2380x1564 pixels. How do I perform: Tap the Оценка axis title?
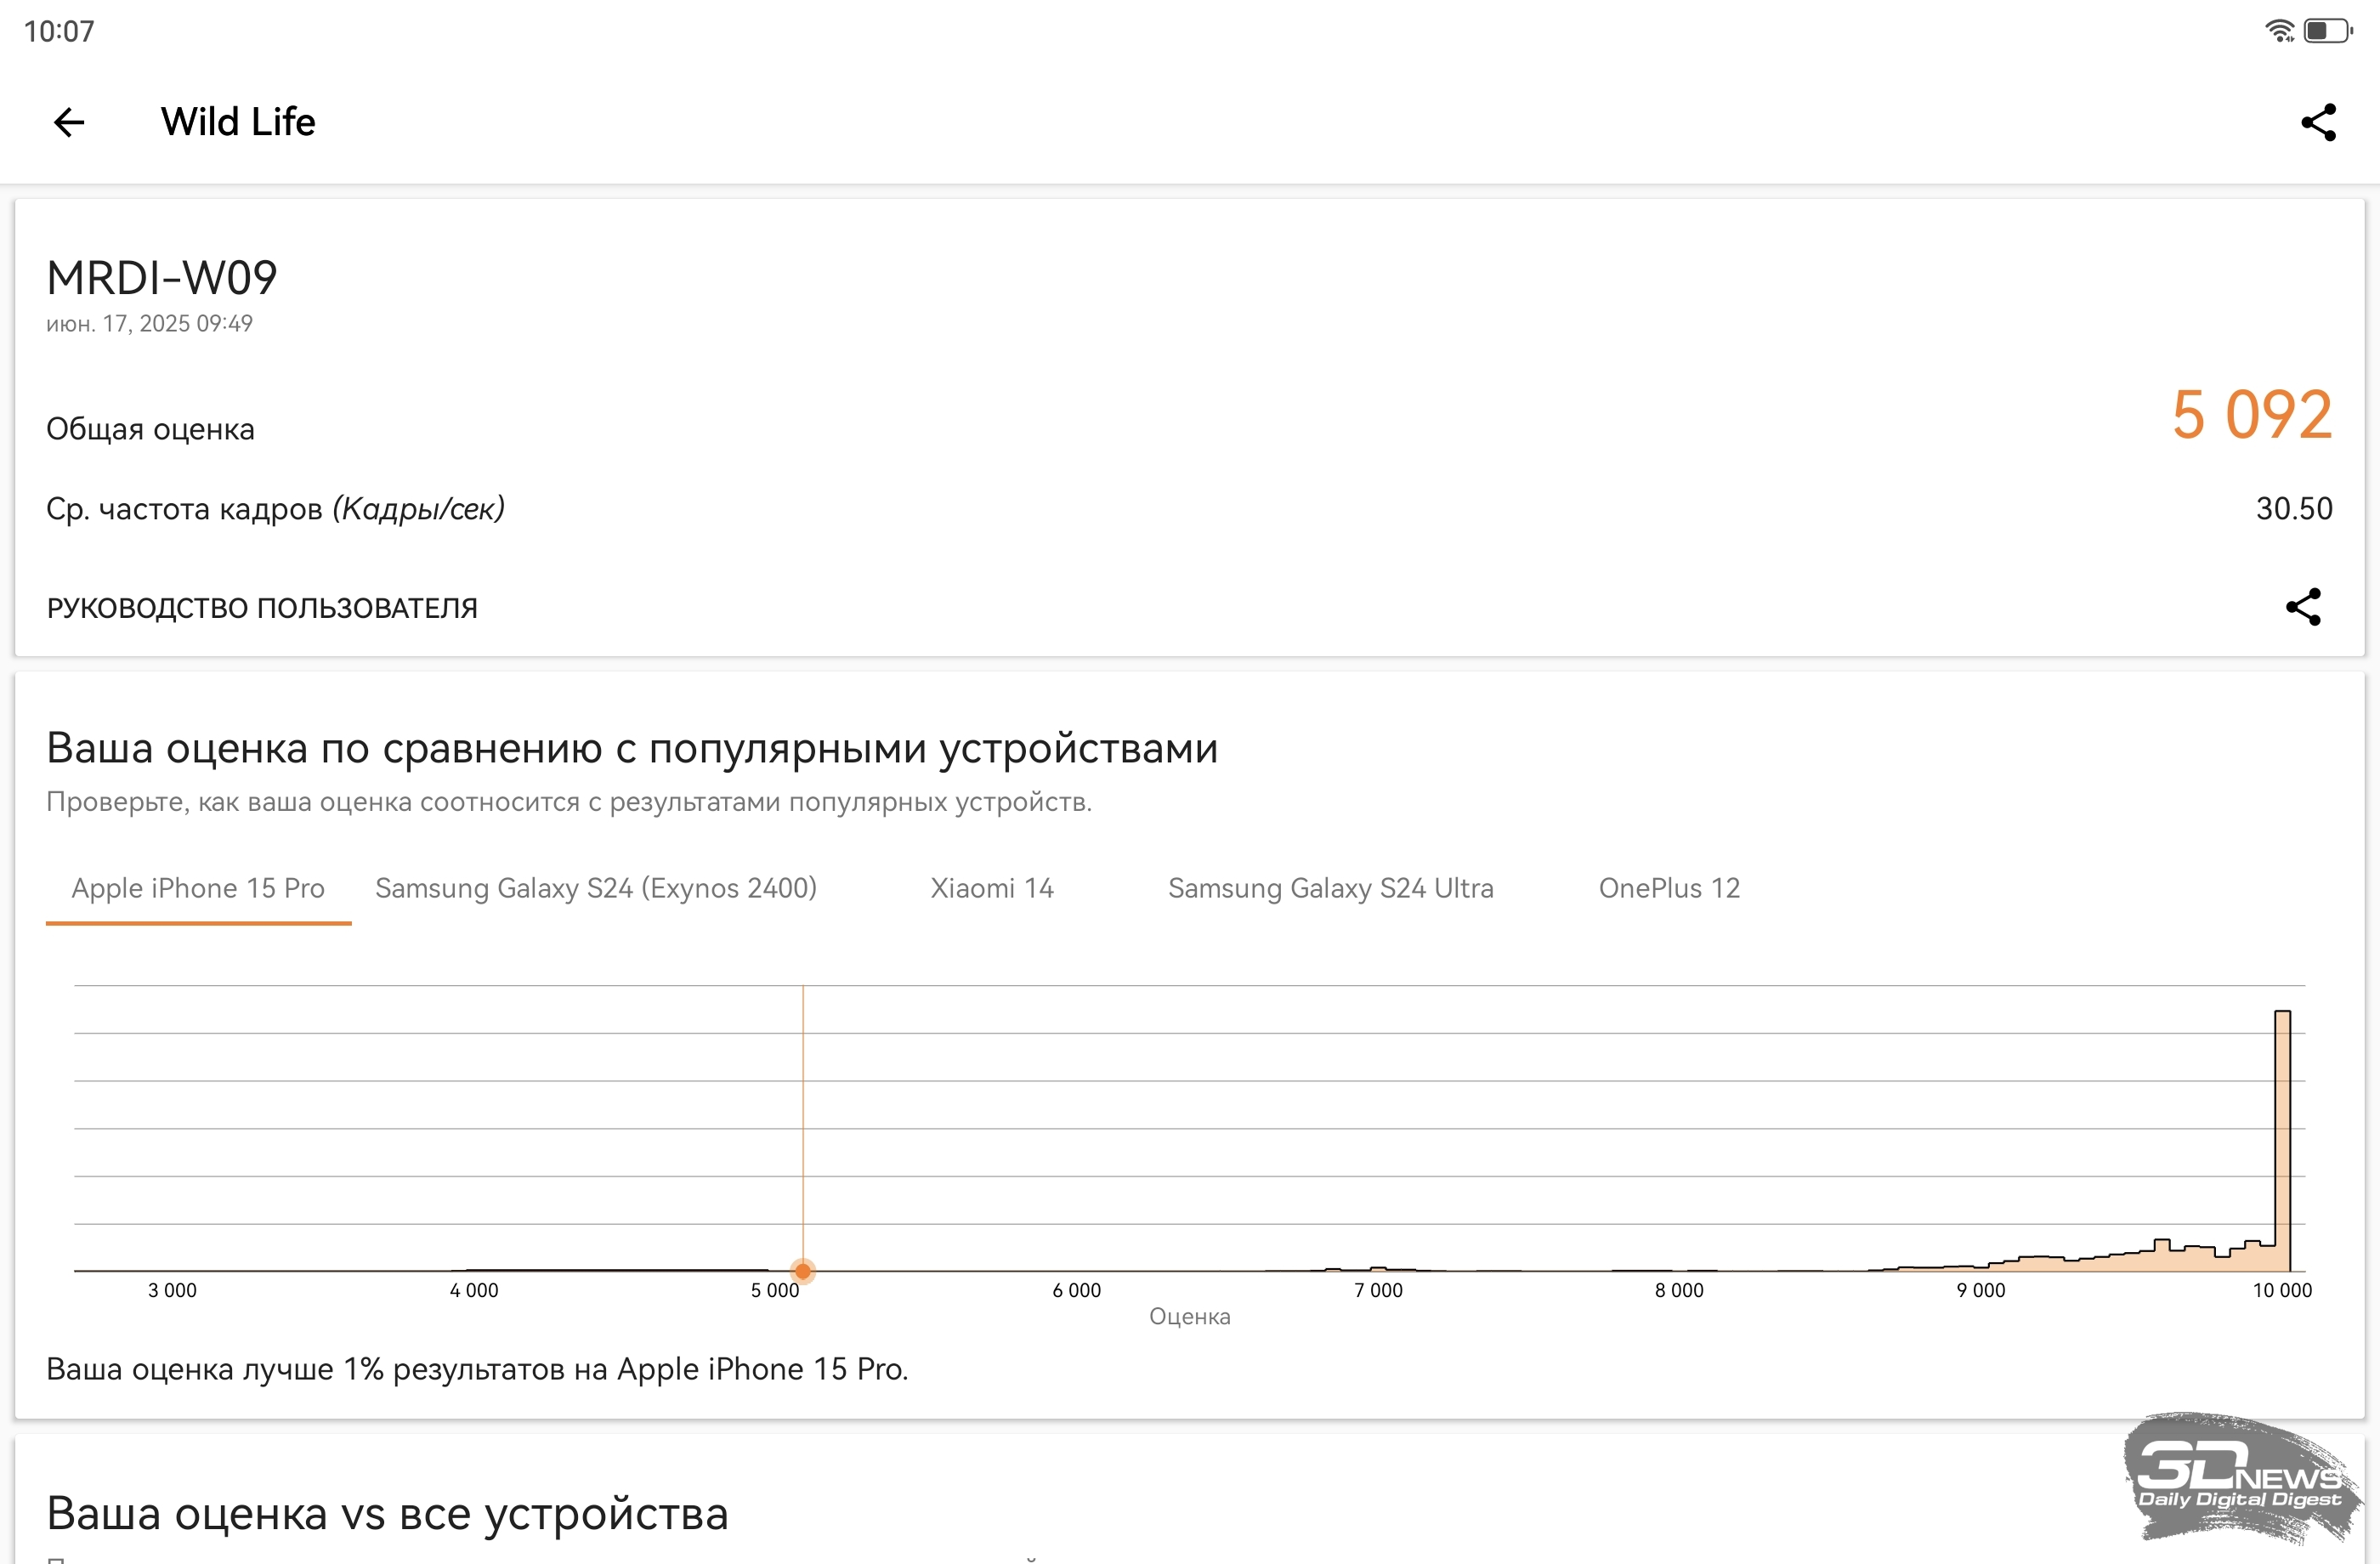pyautogui.click(x=1190, y=1317)
